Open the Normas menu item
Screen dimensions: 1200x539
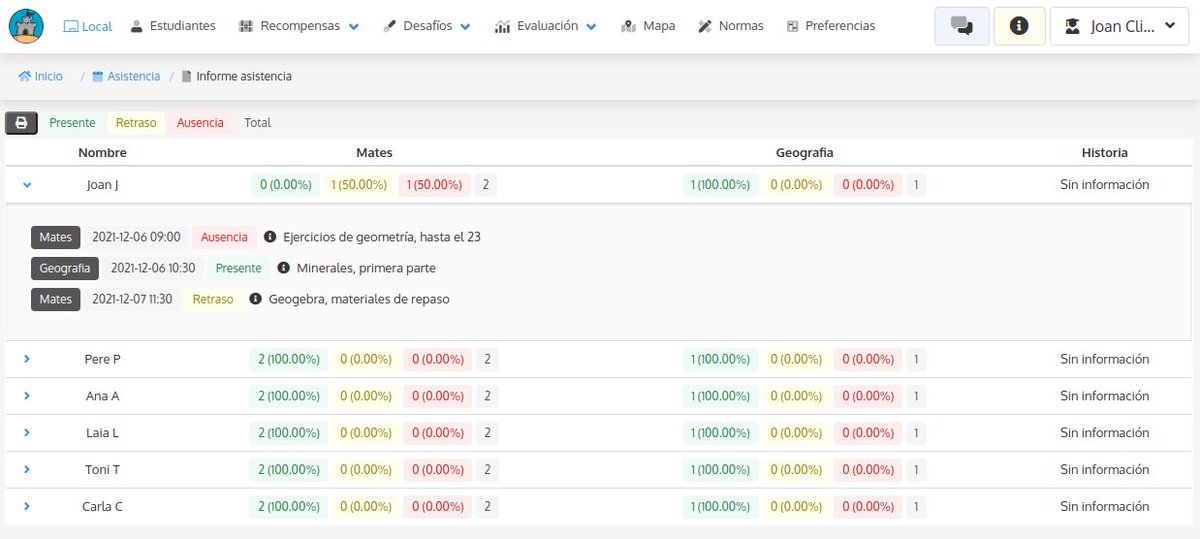pyautogui.click(x=731, y=26)
